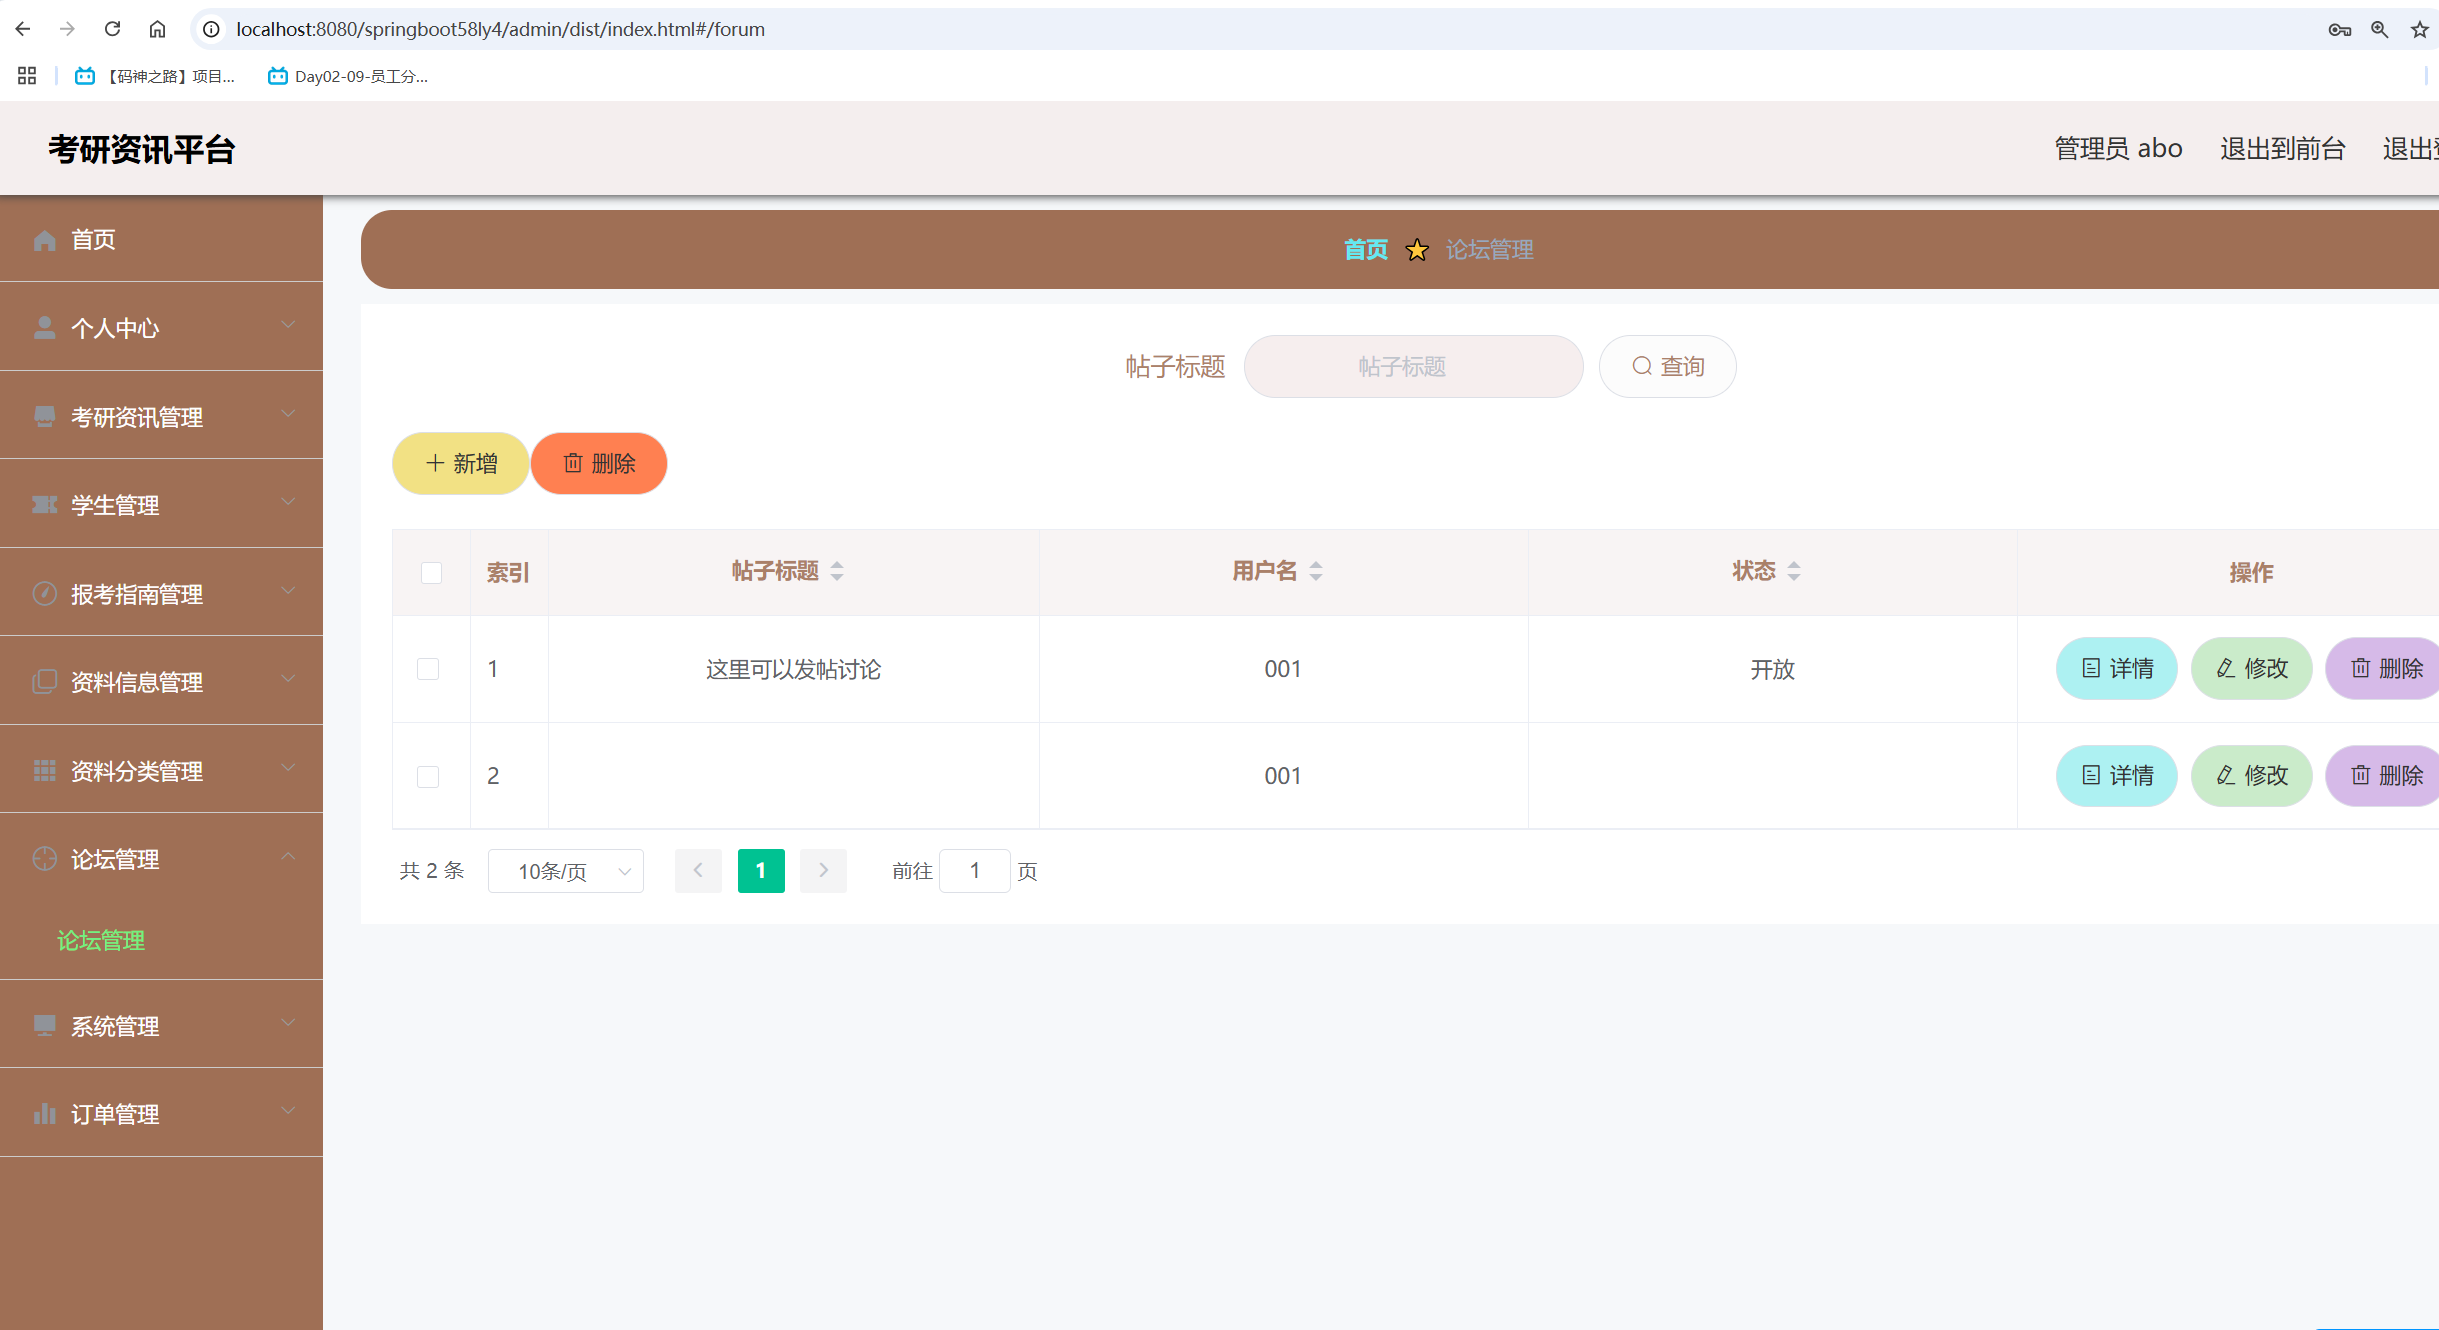Image resolution: width=2439 pixels, height=1330 pixels.
Task: Click the browser zoom magnifier icon
Action: pos(2379,29)
